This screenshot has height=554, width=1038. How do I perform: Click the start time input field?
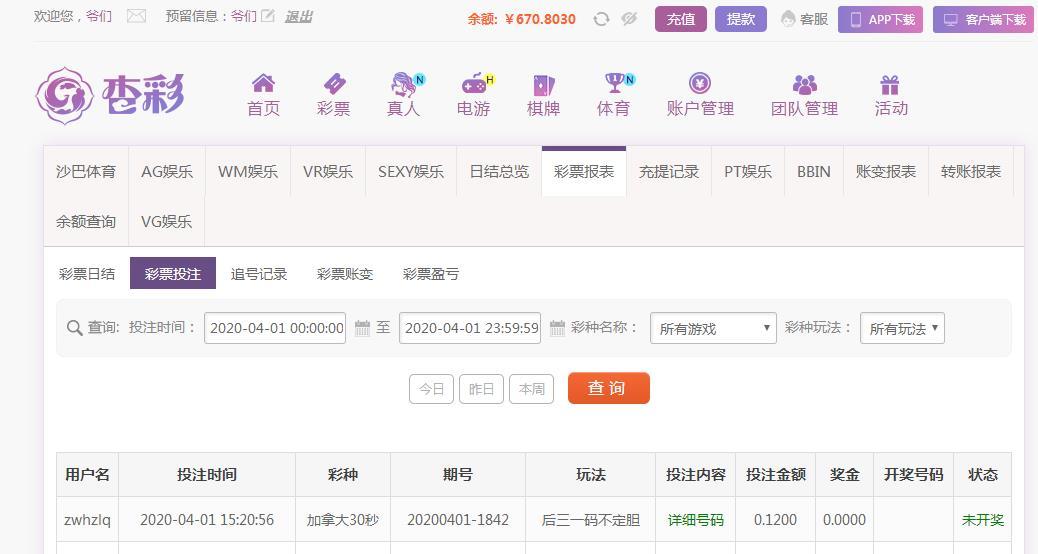(275, 328)
